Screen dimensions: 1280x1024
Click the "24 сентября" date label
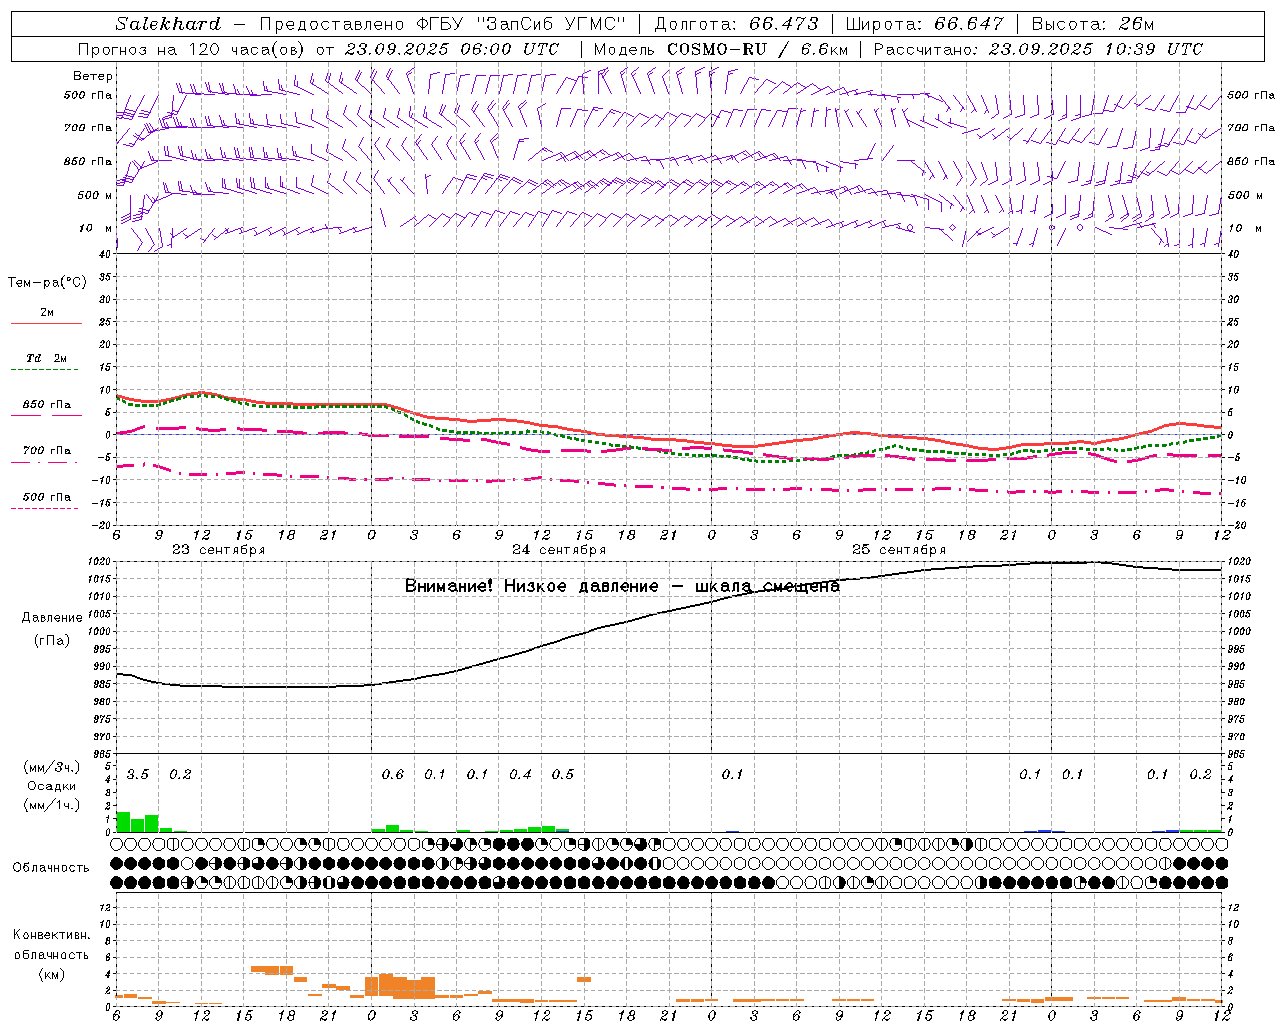pyautogui.click(x=559, y=549)
